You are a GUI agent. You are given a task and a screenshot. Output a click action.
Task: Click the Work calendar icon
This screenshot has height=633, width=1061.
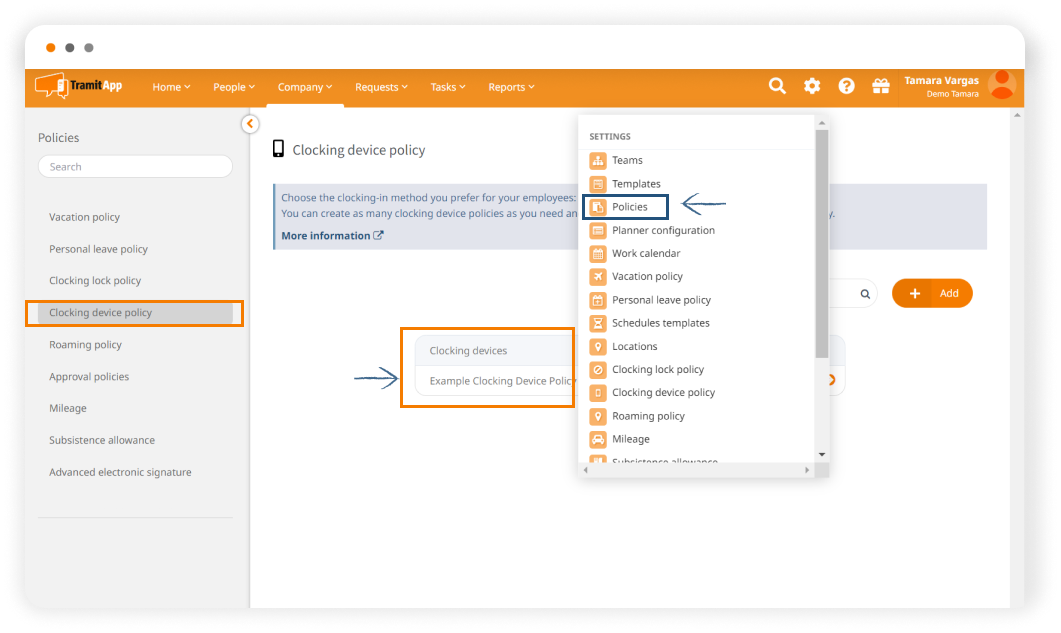click(598, 254)
